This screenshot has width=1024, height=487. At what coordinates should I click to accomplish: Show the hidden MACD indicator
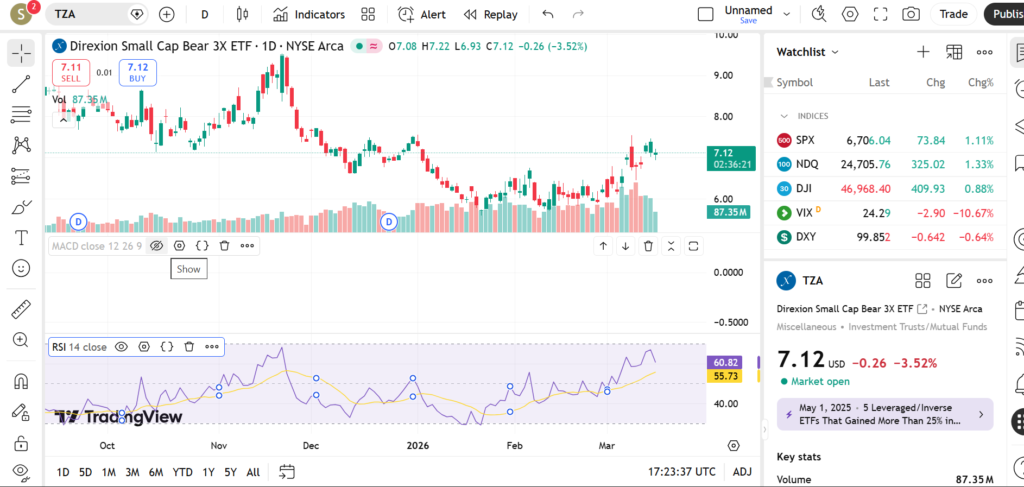(156, 245)
